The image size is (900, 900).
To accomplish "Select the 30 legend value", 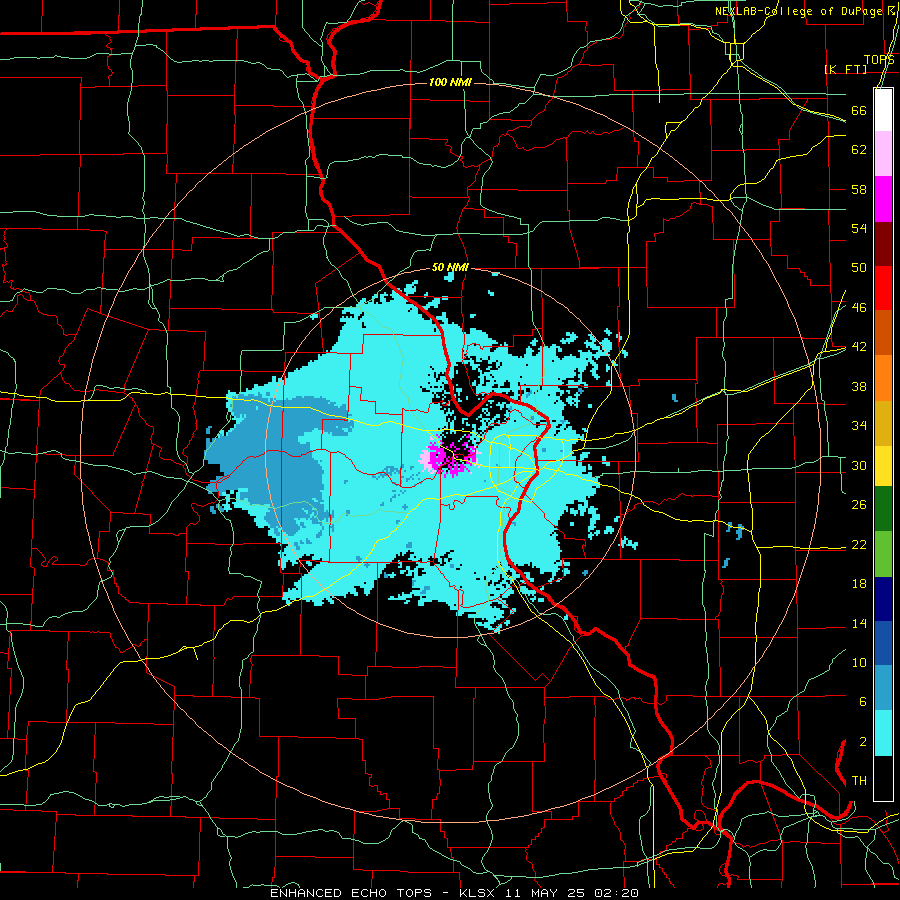I will (x=859, y=465).
